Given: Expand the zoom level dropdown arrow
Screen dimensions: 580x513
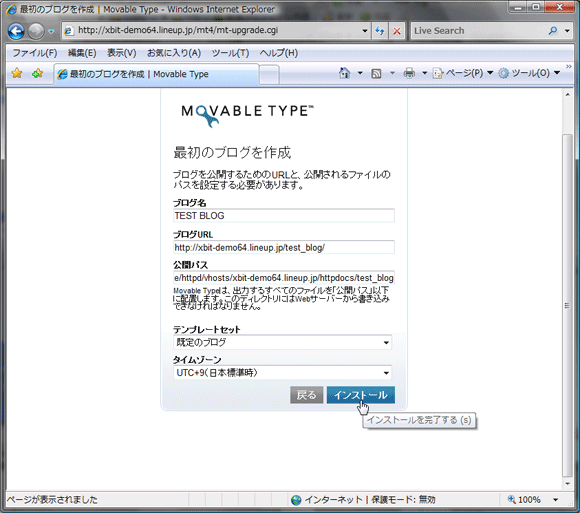Looking at the screenshot, I should pyautogui.click(x=556, y=500).
